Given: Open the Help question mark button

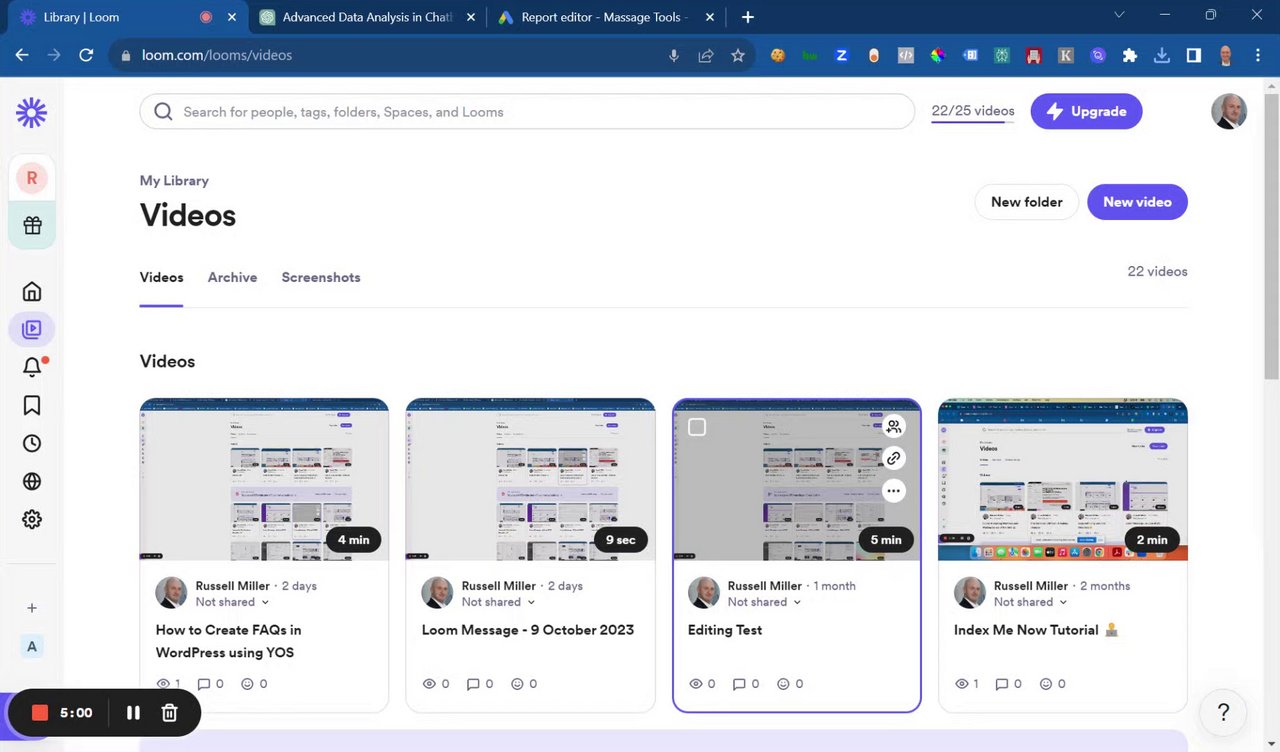Looking at the screenshot, I should (1222, 713).
